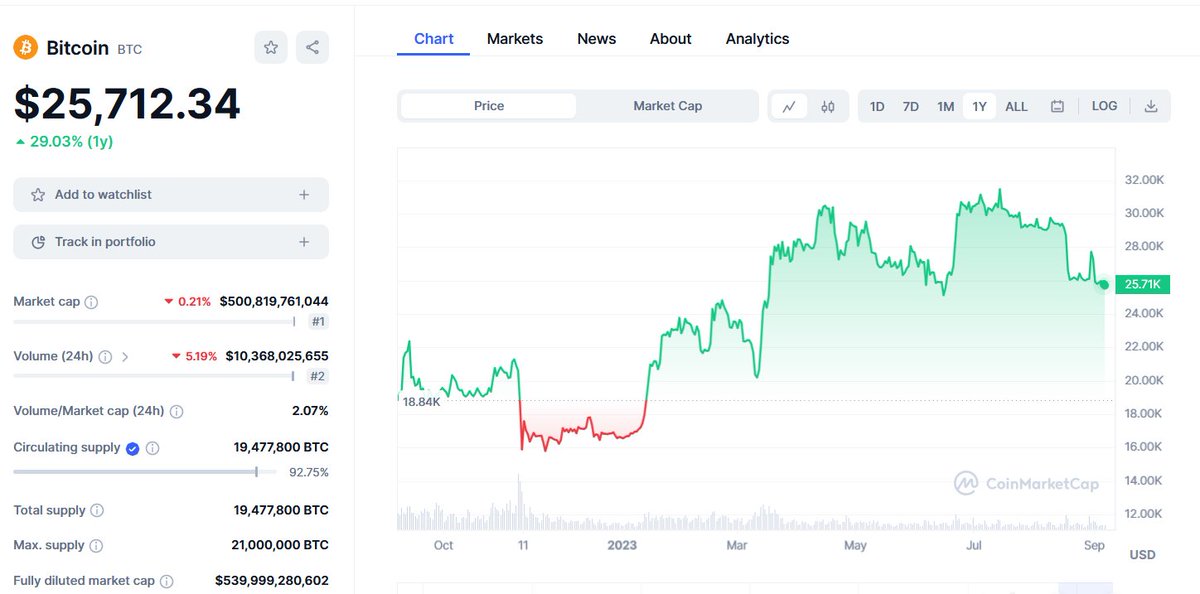This screenshot has width=1200, height=594.
Task: Click the volume rank bar
Action: tap(154, 376)
